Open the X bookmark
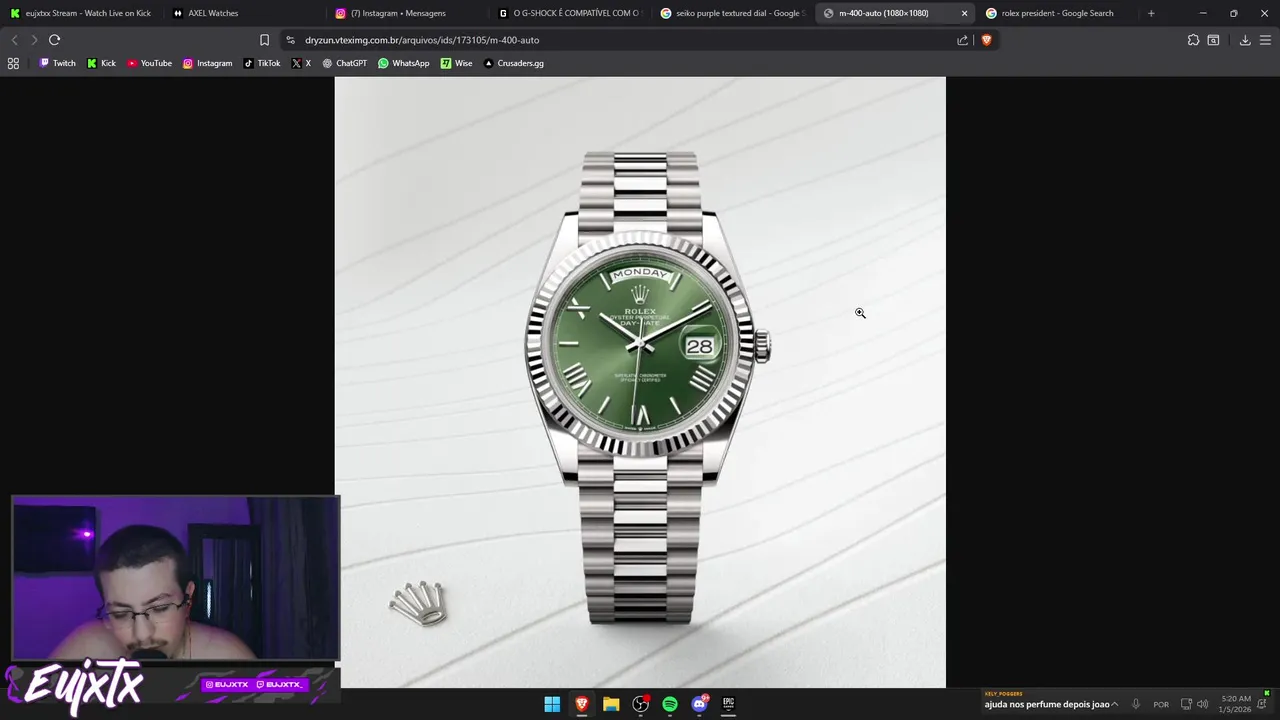The image size is (1280, 720). (x=301, y=63)
